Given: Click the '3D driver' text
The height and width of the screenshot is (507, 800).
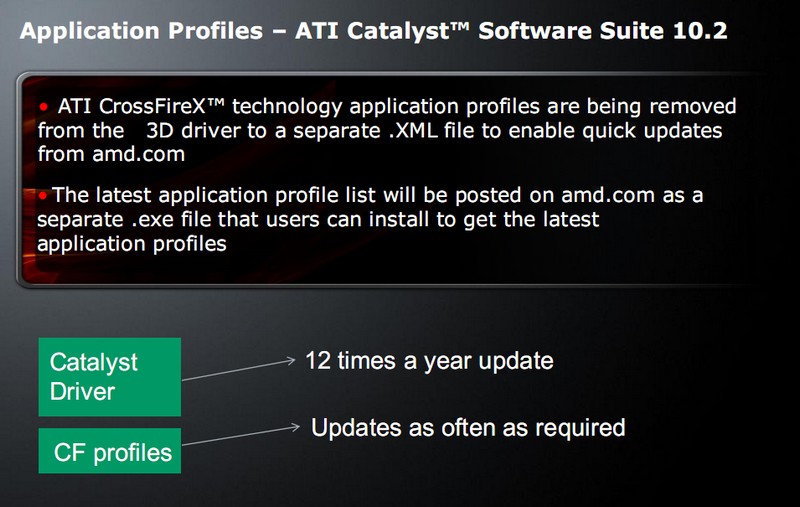Looking at the screenshot, I should (x=193, y=131).
